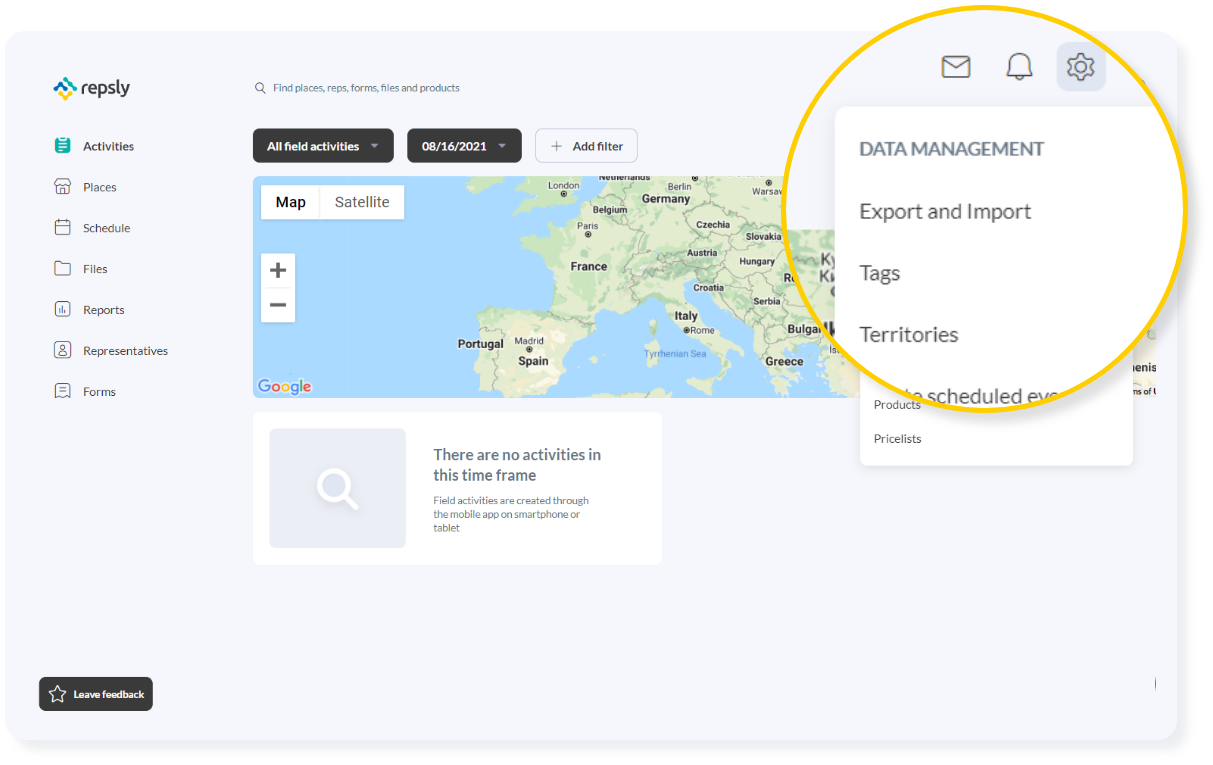
Task: Click the DATA MANAGEMENT header text
Action: 952,149
